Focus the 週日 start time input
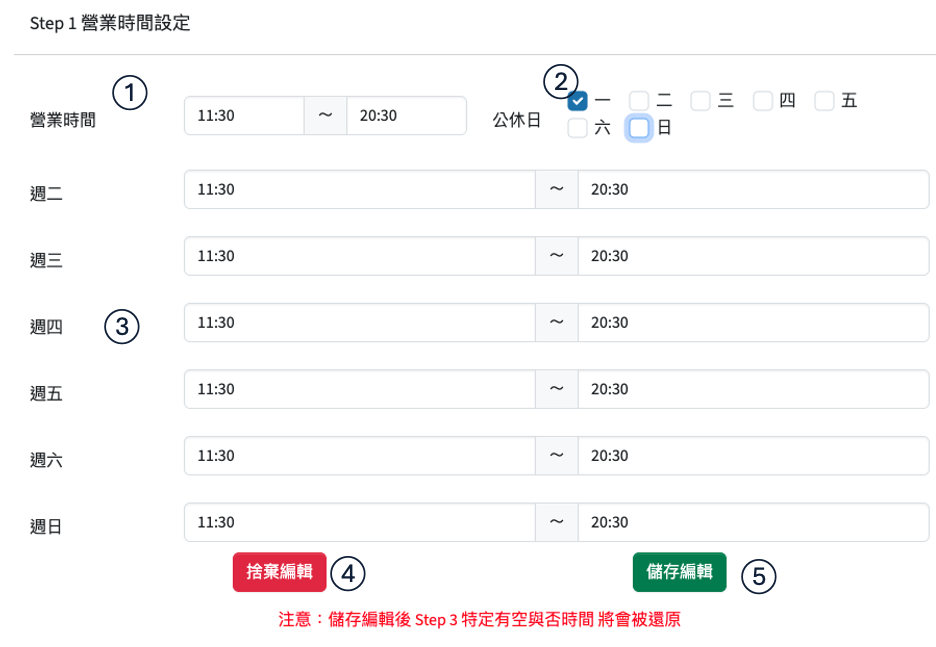Screen dimensions: 936x647 pyautogui.click(x=359, y=522)
